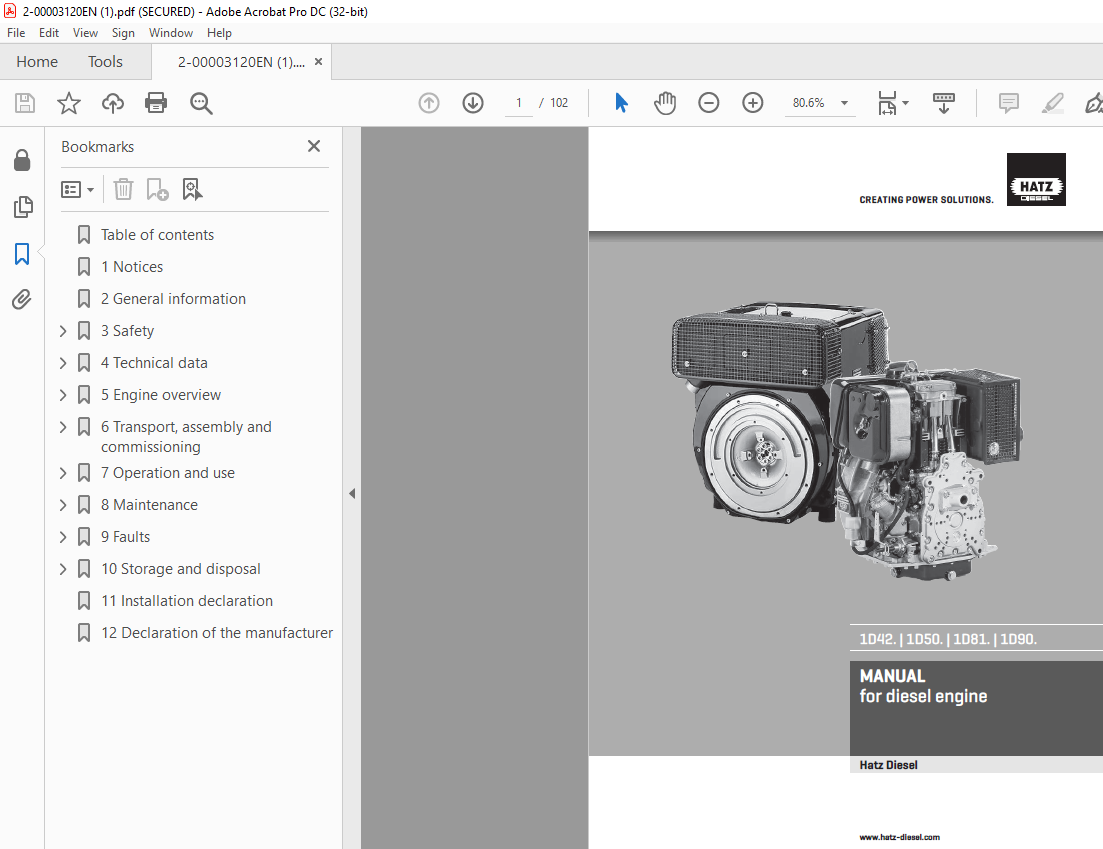Close the Bookmarks panel
Viewport: 1103px width, 849px height.
pyautogui.click(x=314, y=146)
